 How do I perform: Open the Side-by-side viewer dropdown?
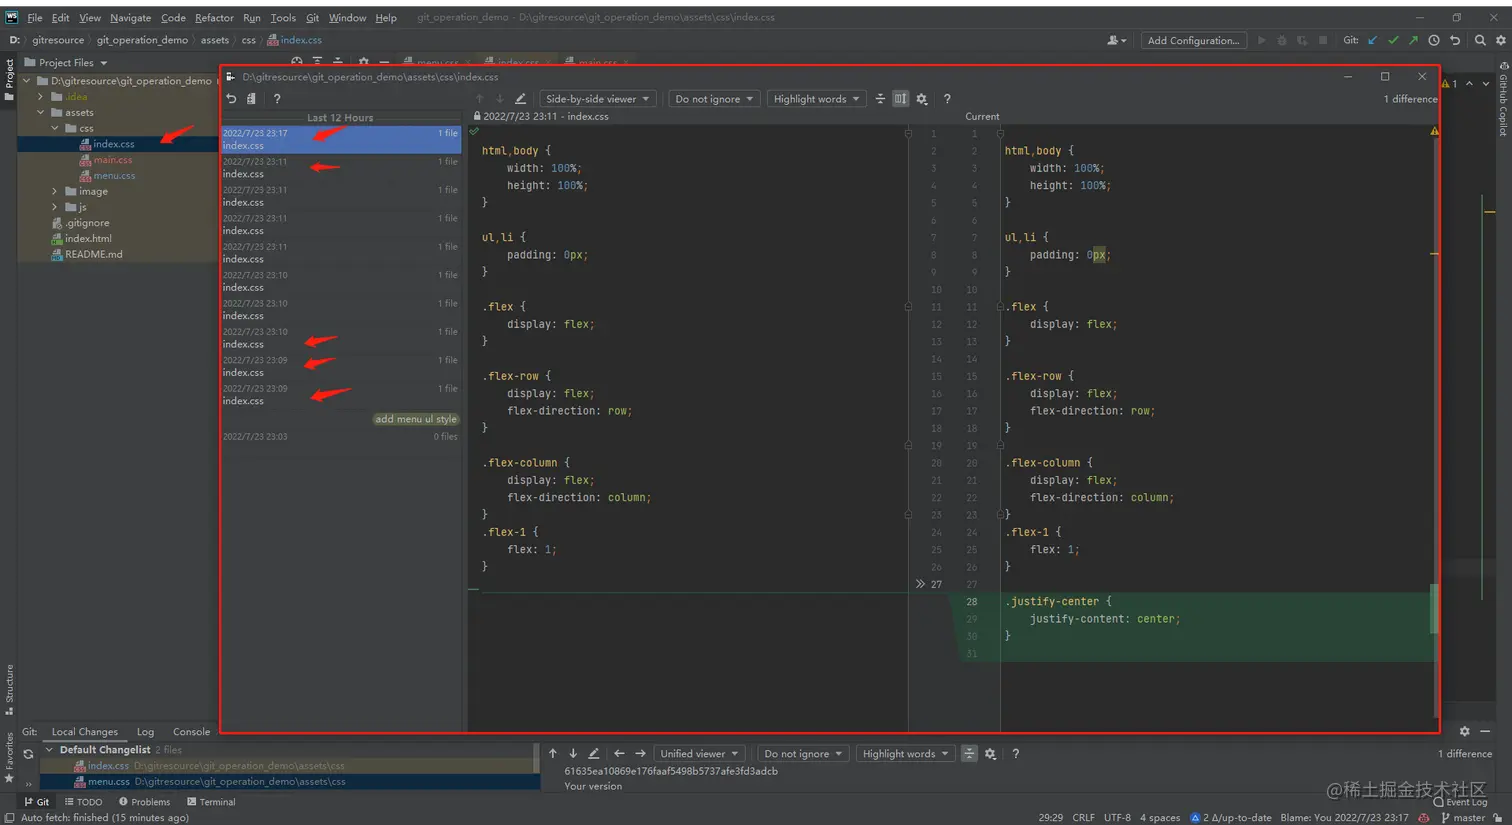click(x=597, y=99)
